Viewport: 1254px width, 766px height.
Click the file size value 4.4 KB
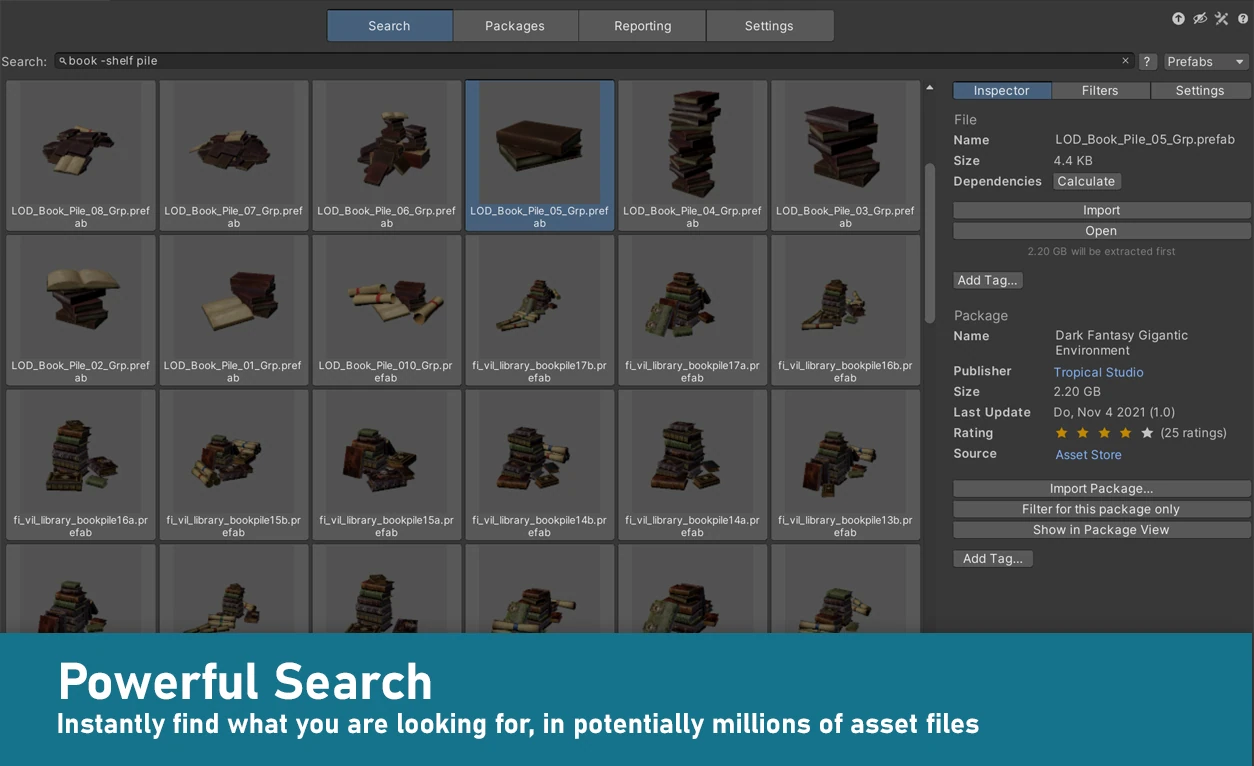pos(1073,161)
